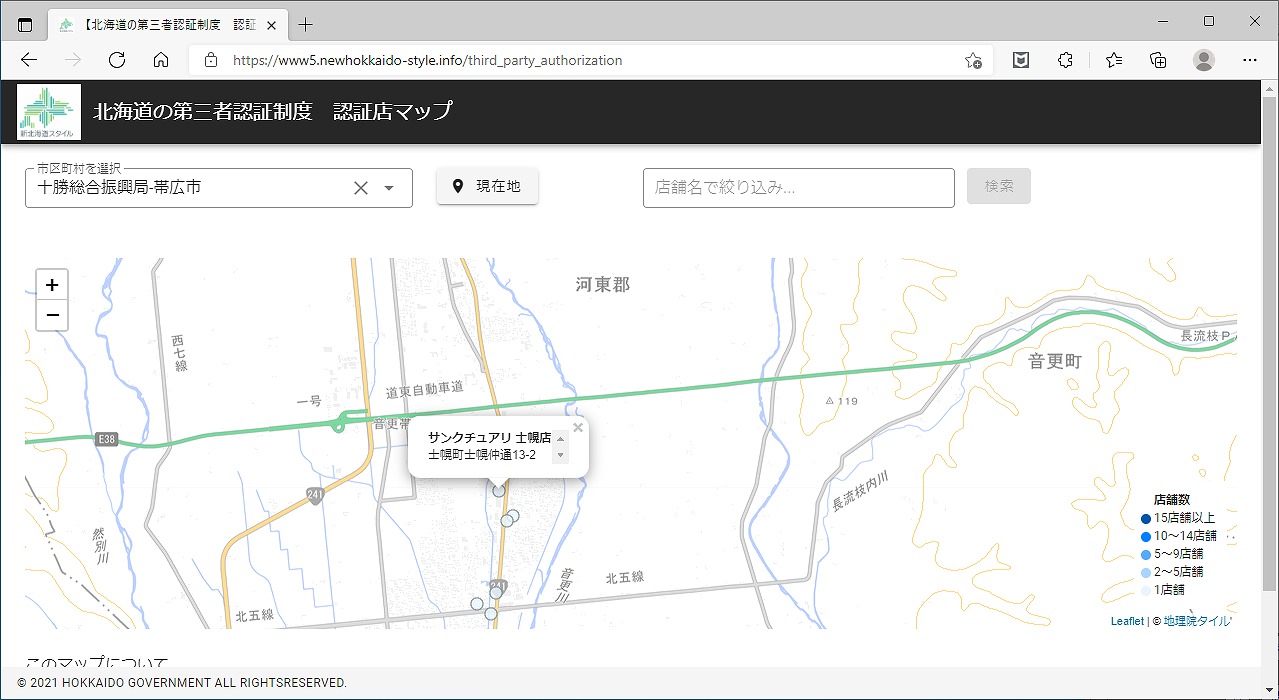The image size is (1279, 700).
Task: Go back to previous page
Action: [29, 60]
